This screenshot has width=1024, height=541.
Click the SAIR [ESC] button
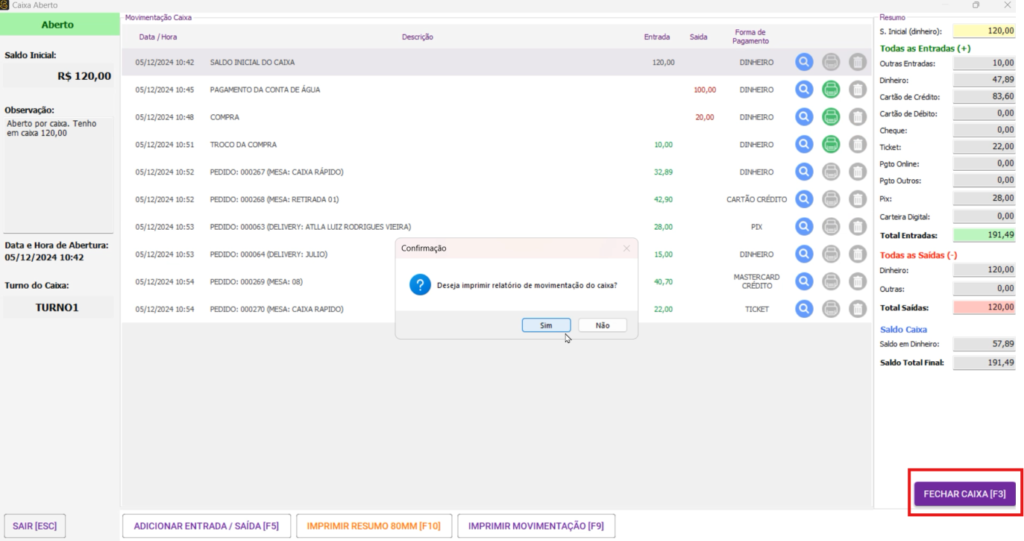[34, 525]
